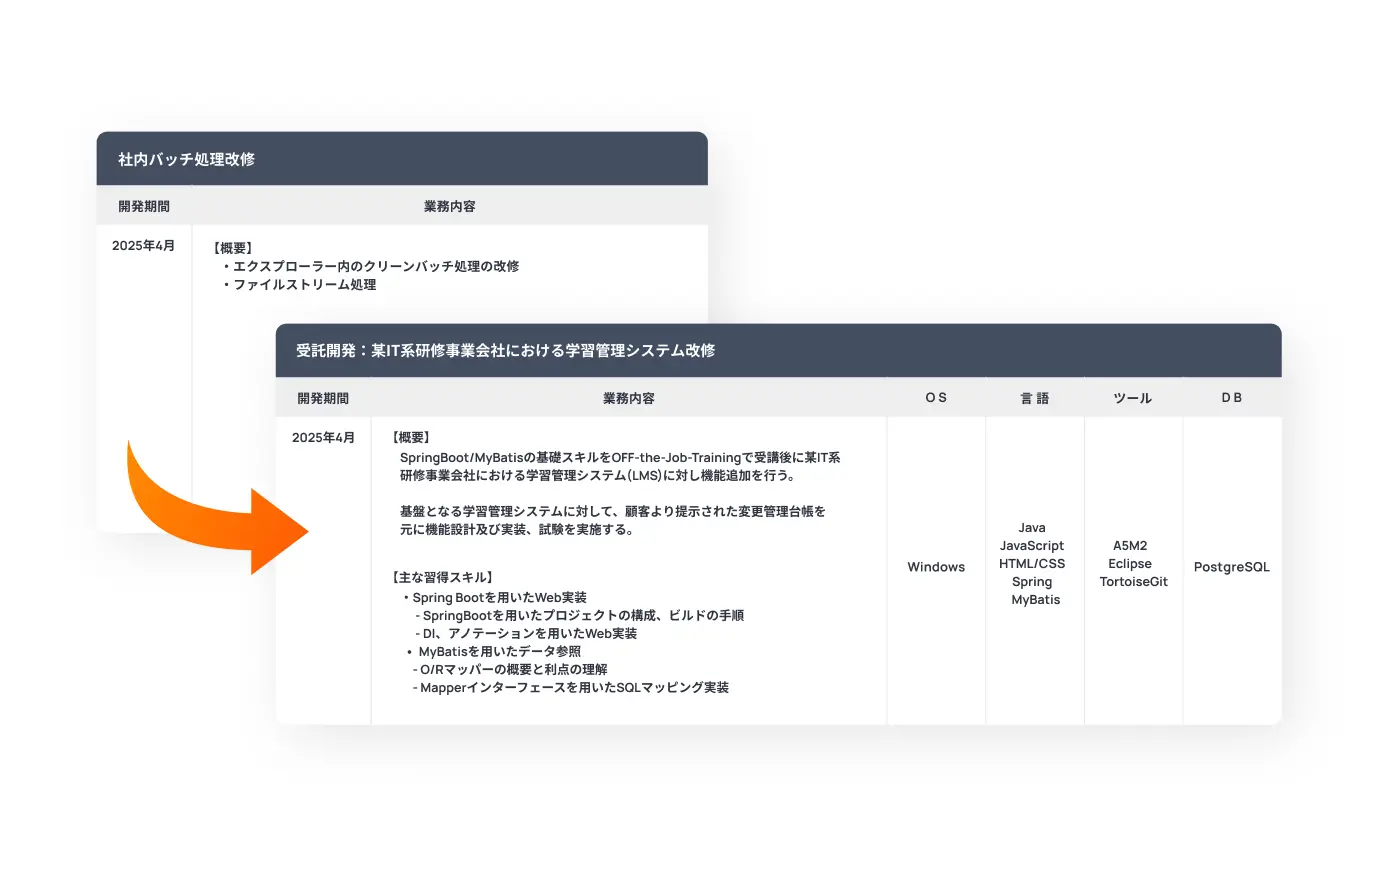Click the 社内バッチ処理改修 title bar
This screenshot has width=1376, height=883.
pos(402,159)
